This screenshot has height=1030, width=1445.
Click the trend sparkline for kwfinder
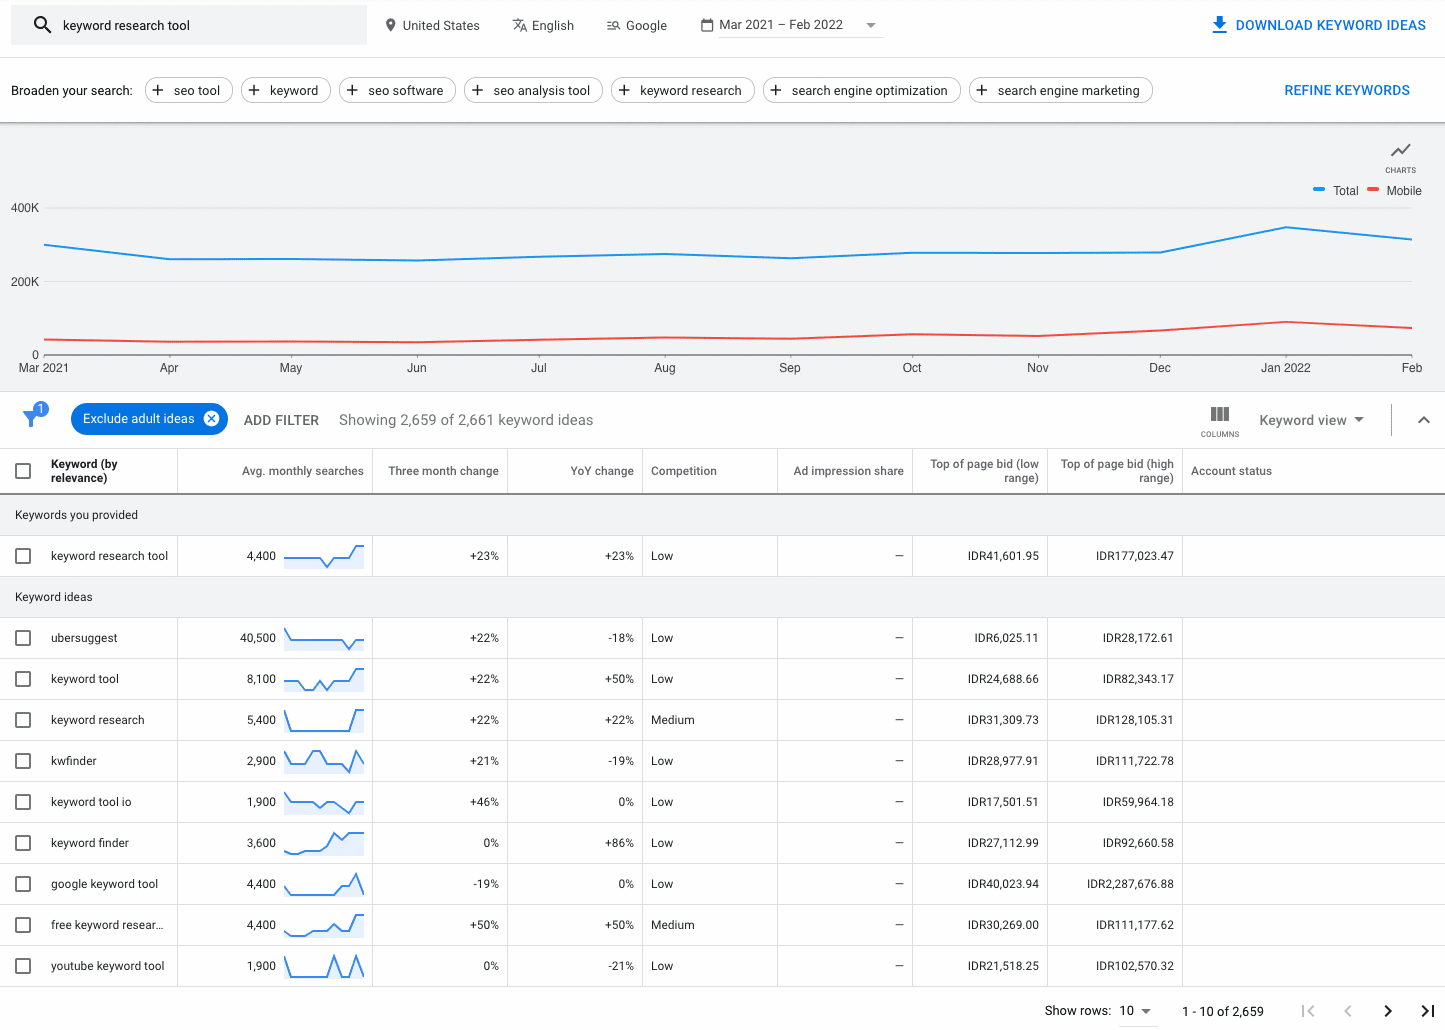pos(324,761)
